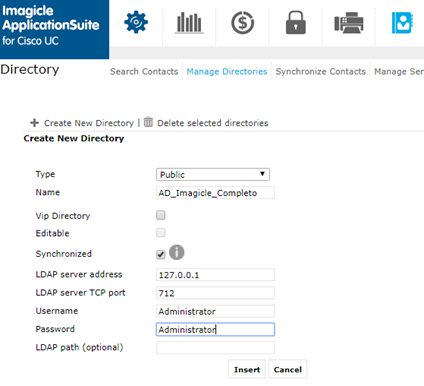The width and height of the screenshot is (424, 386).
Task: Click the plus icon for new directory
Action: pos(34,123)
